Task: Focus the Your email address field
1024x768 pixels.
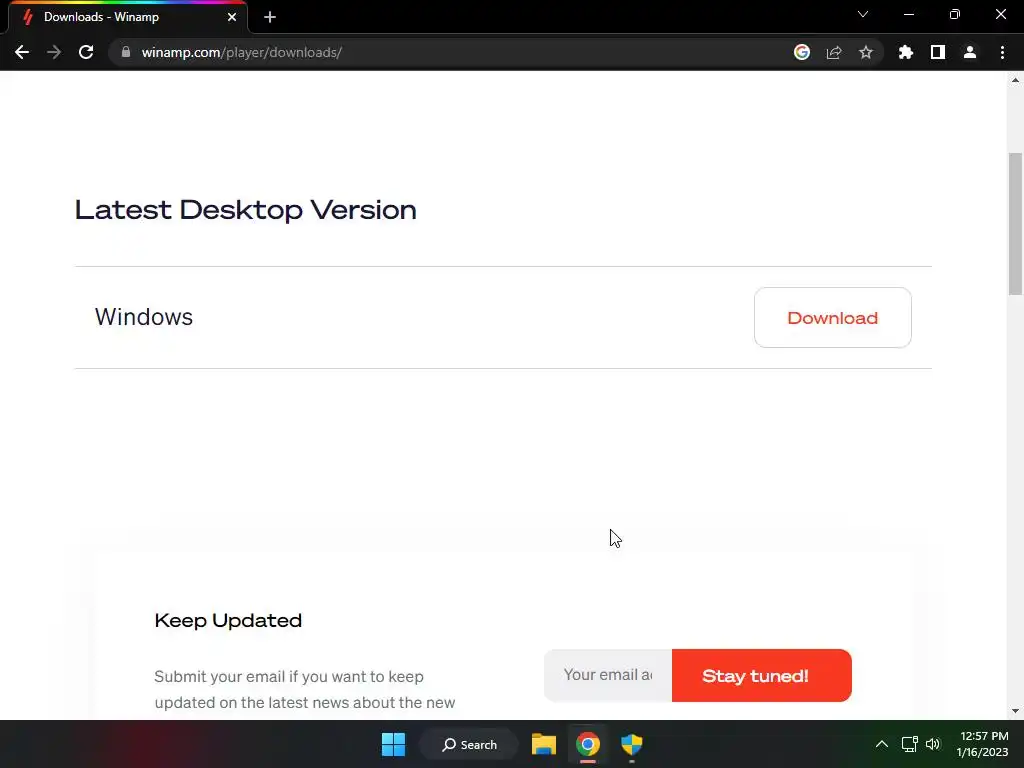Action: 608,675
